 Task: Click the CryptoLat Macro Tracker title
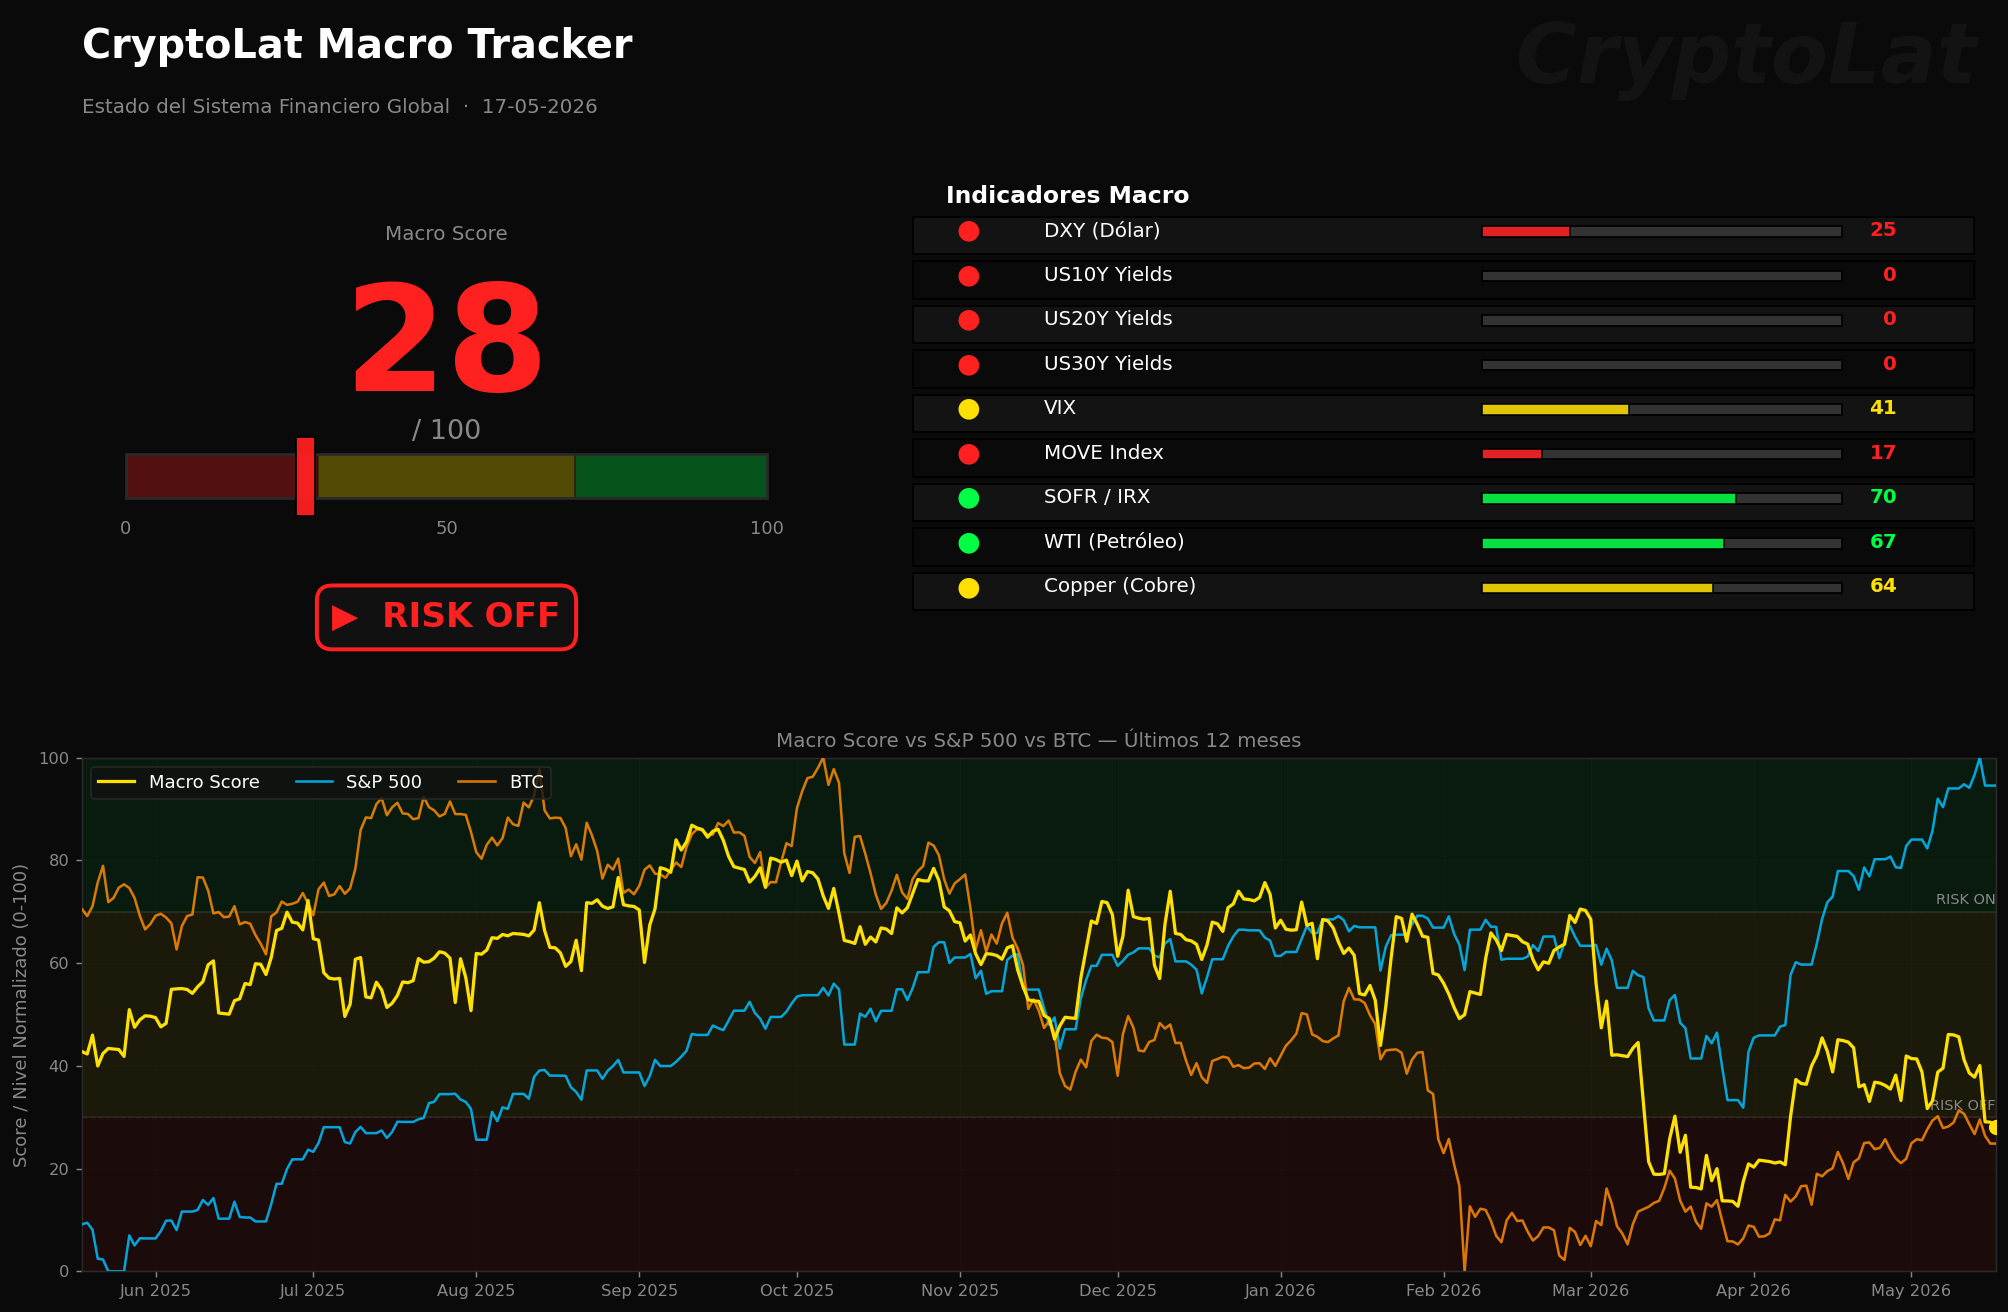coord(357,46)
